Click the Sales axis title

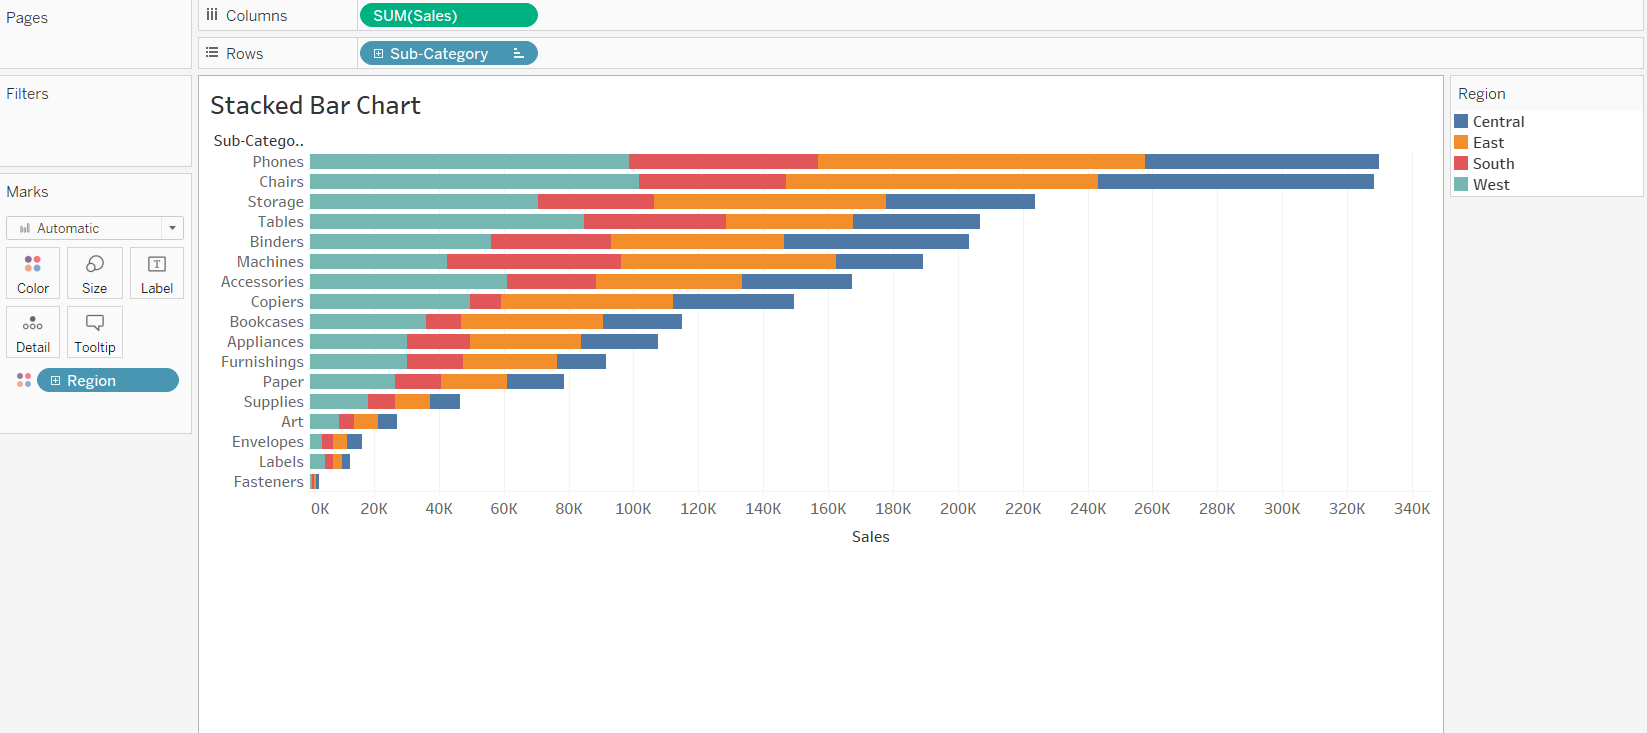tap(870, 537)
